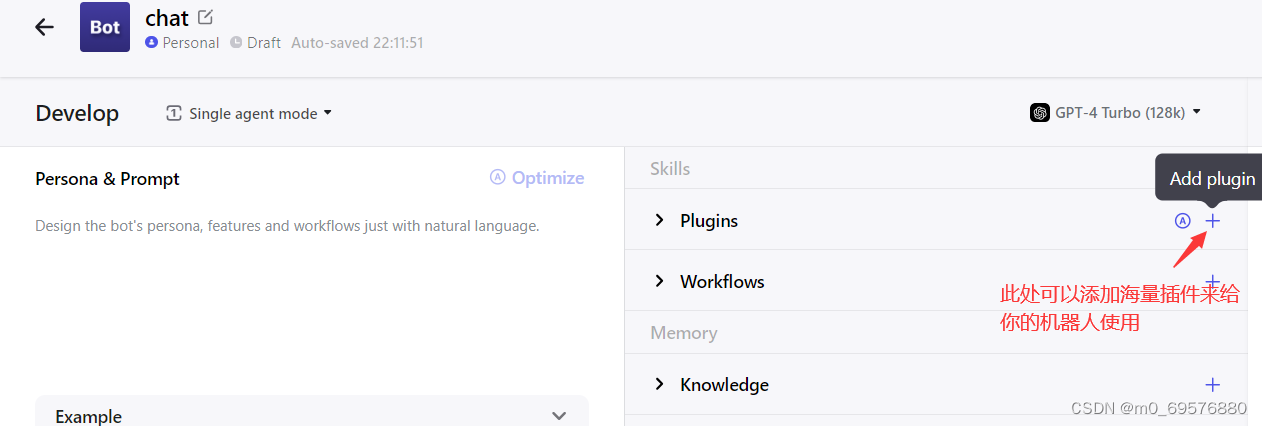Viewport: 1262px width, 426px height.
Task: Click the chat bot title
Action: tap(167, 18)
